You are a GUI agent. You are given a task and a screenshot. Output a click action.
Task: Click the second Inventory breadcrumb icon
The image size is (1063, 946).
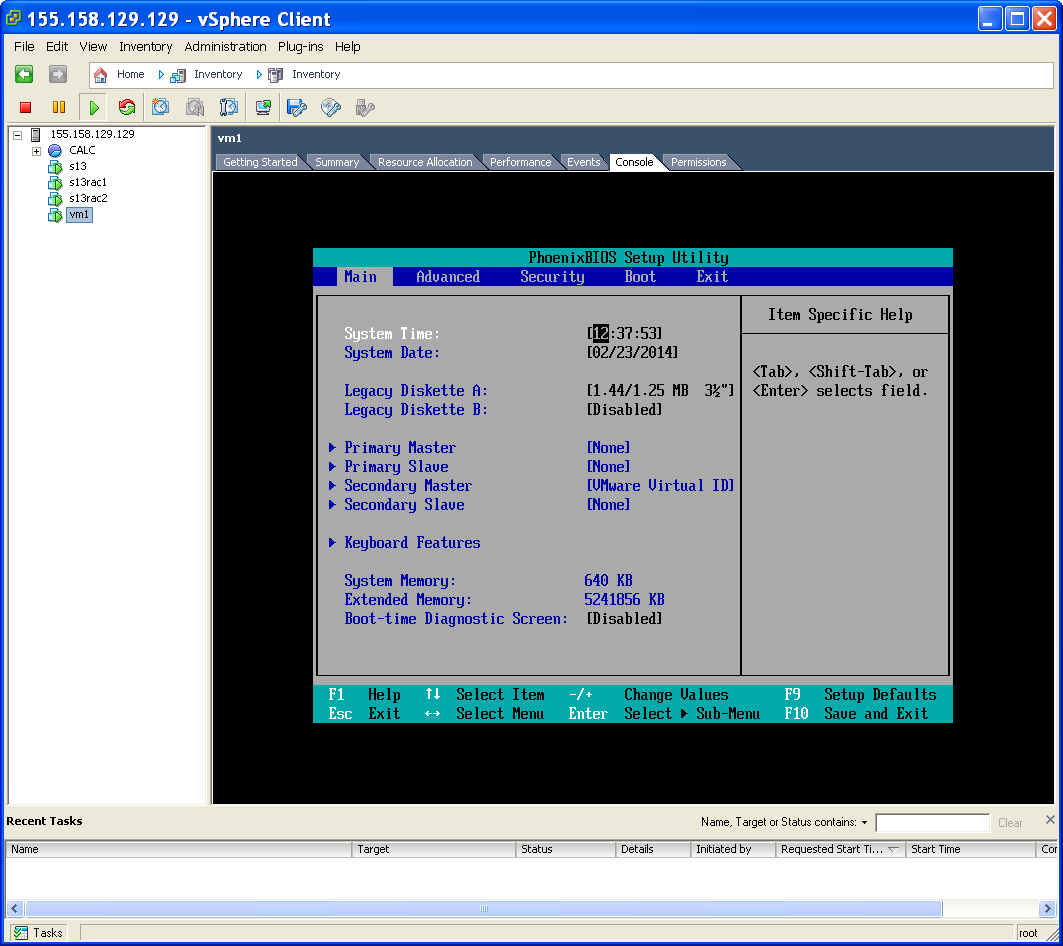pyautogui.click(x=275, y=75)
